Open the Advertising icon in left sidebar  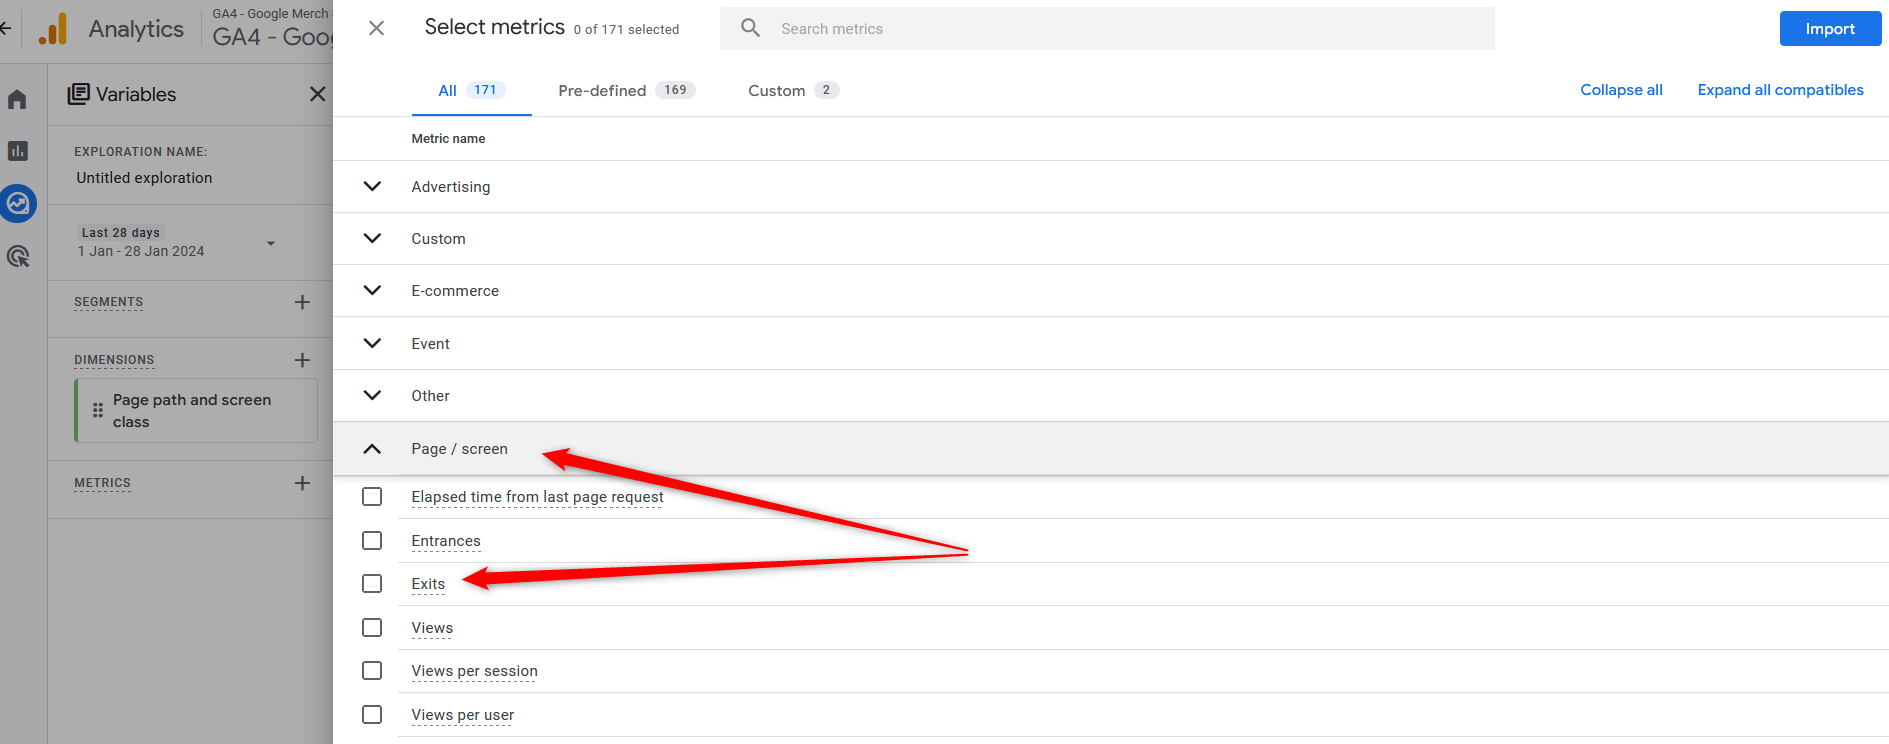17,257
